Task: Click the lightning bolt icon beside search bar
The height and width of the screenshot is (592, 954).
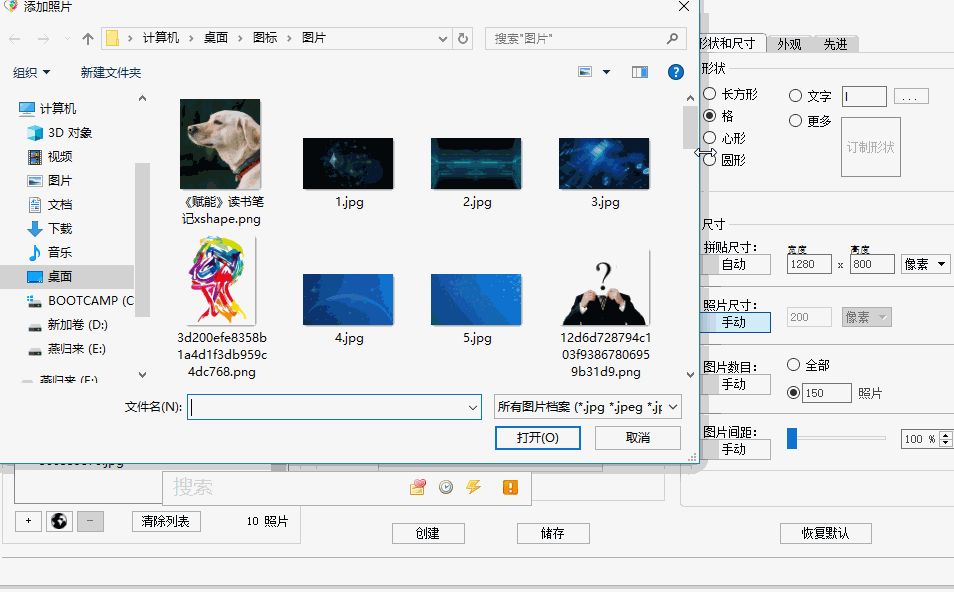Action: (x=473, y=487)
